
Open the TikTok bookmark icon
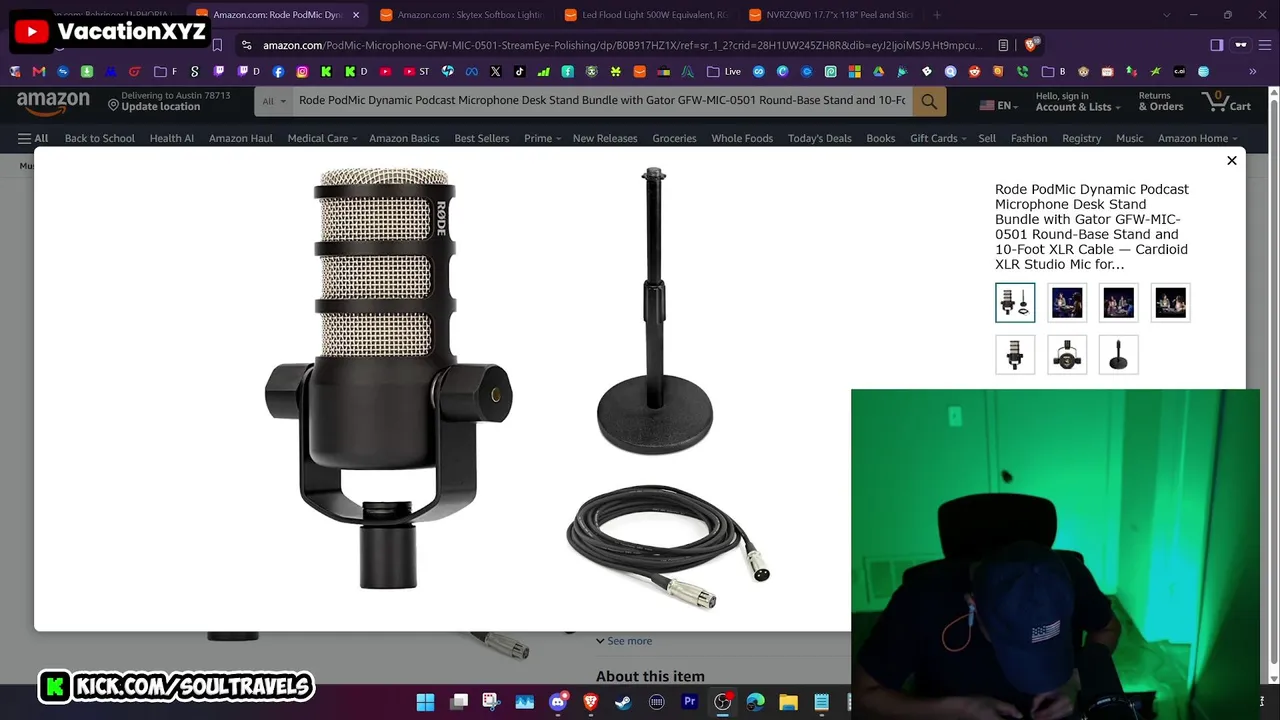click(x=519, y=72)
